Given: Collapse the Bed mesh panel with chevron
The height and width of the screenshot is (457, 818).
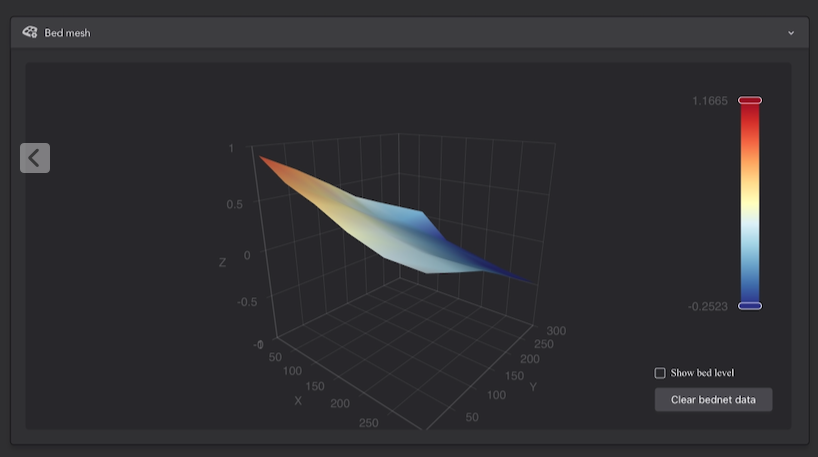Looking at the screenshot, I should [x=791, y=33].
